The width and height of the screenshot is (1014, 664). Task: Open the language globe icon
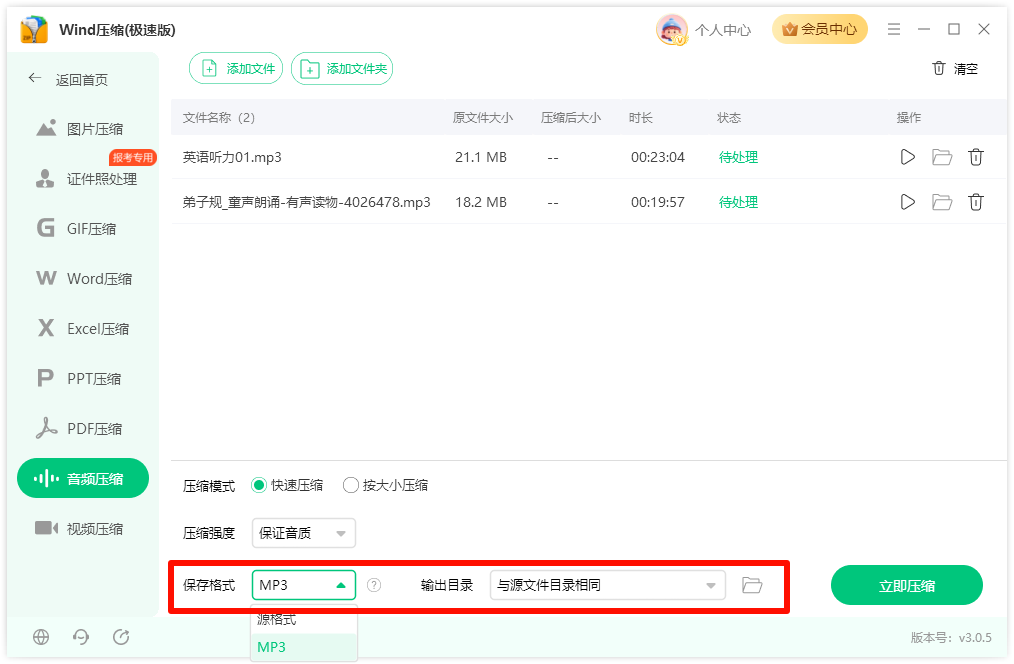[x=41, y=637]
